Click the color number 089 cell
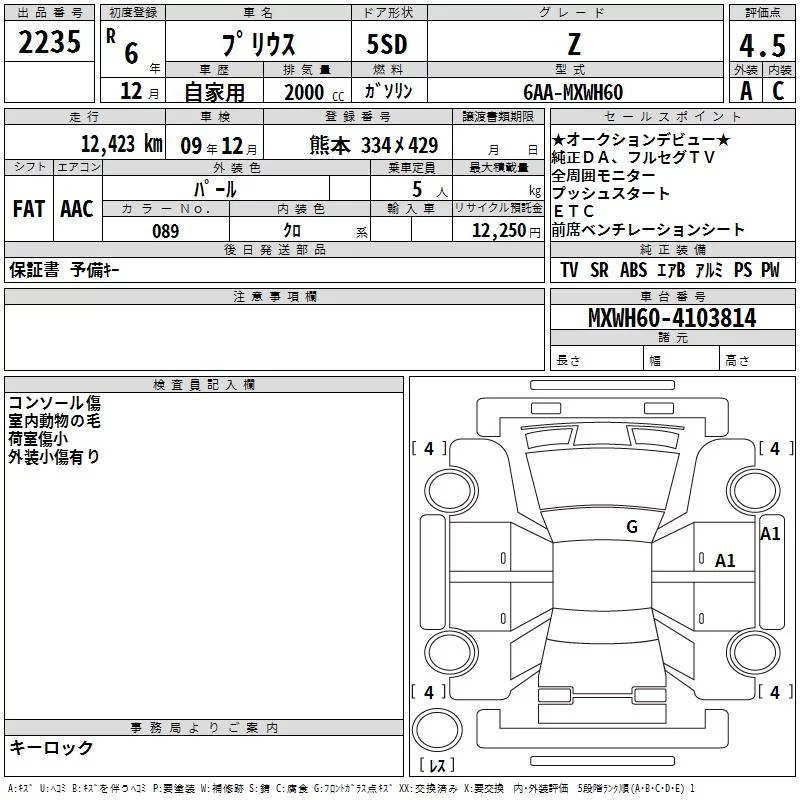 click(x=165, y=231)
